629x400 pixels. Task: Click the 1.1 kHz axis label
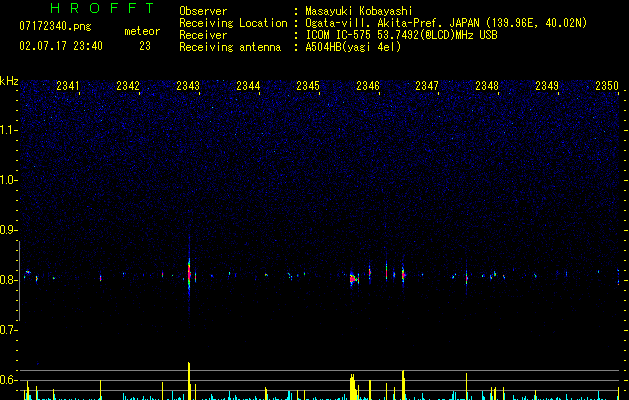tap(9, 130)
